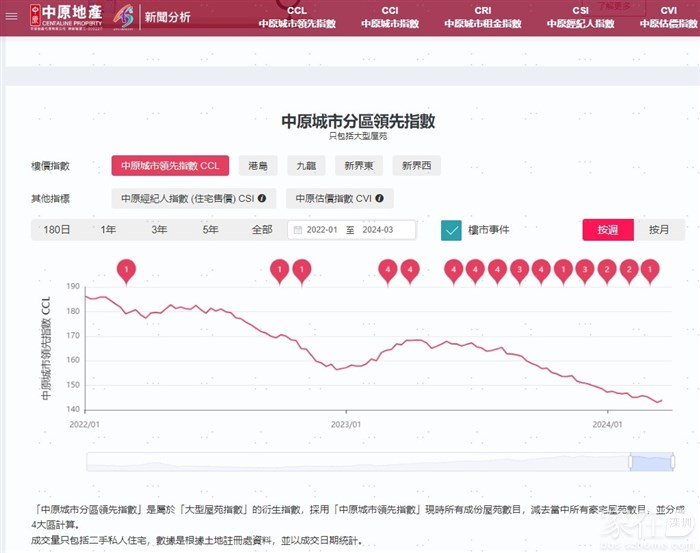Image resolution: width=700 pixels, height=553 pixels.
Task: Click the anniversary badge icon beside the logo
Action: click(124, 16)
